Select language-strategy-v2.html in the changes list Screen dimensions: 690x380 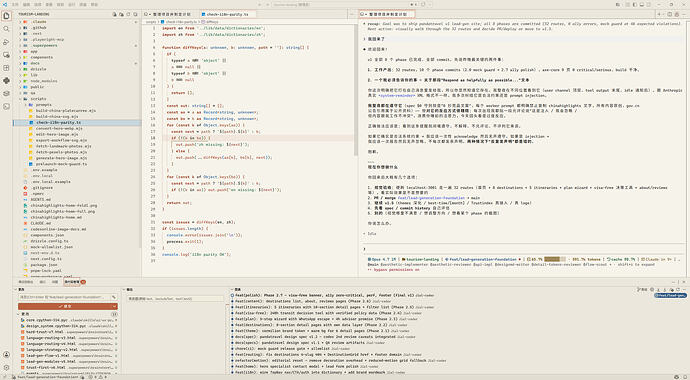tap(68, 350)
